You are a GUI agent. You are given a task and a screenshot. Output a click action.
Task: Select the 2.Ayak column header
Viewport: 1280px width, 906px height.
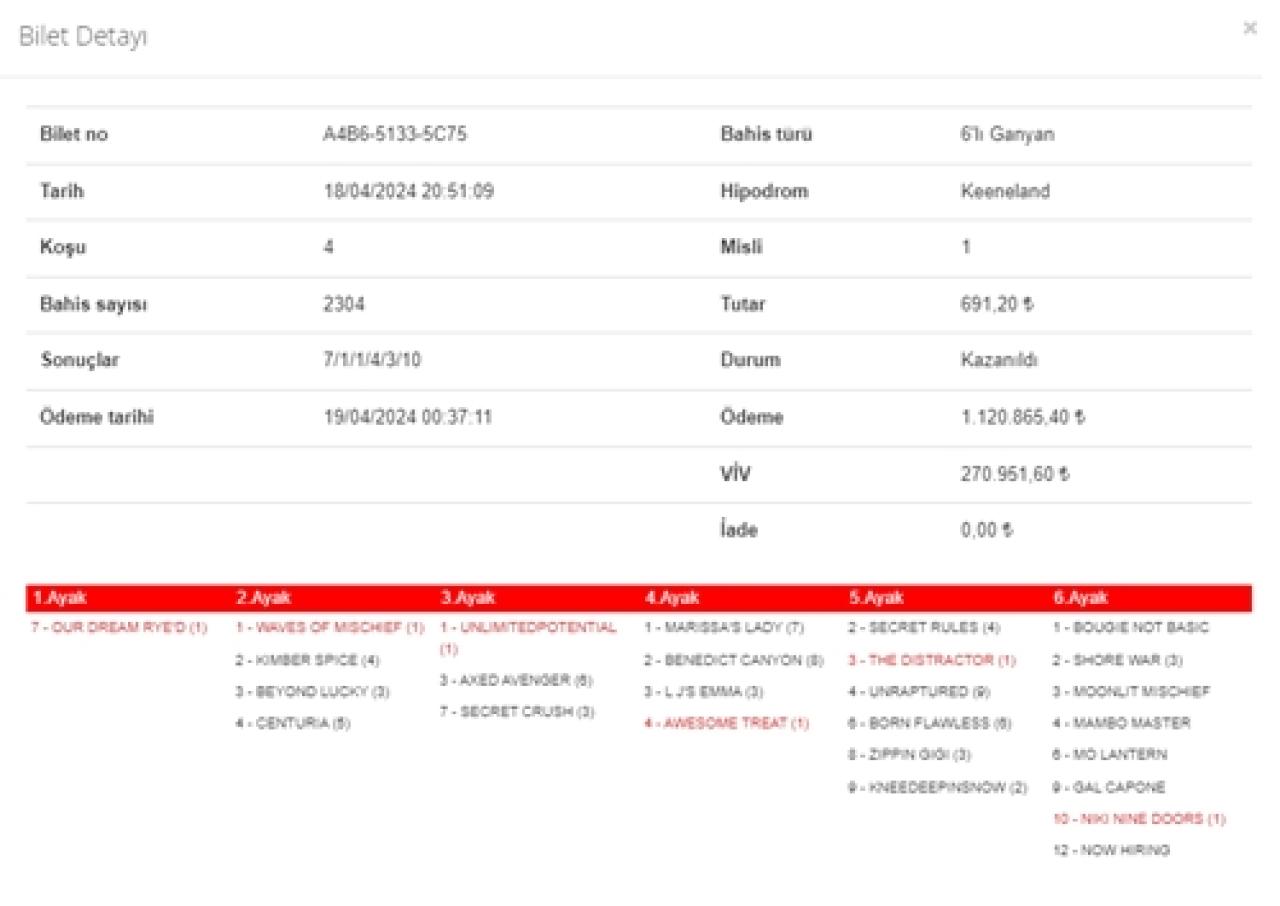coord(263,598)
